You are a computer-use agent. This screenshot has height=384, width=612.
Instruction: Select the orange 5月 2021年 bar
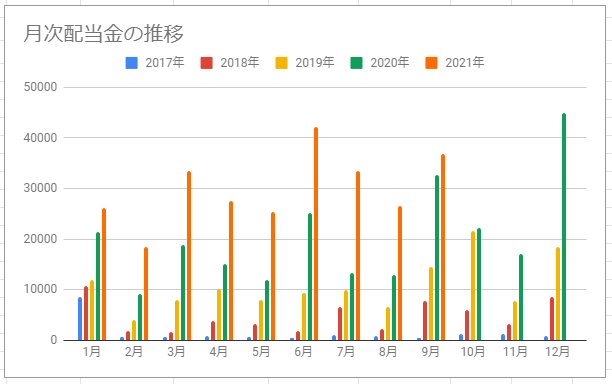[273, 276]
